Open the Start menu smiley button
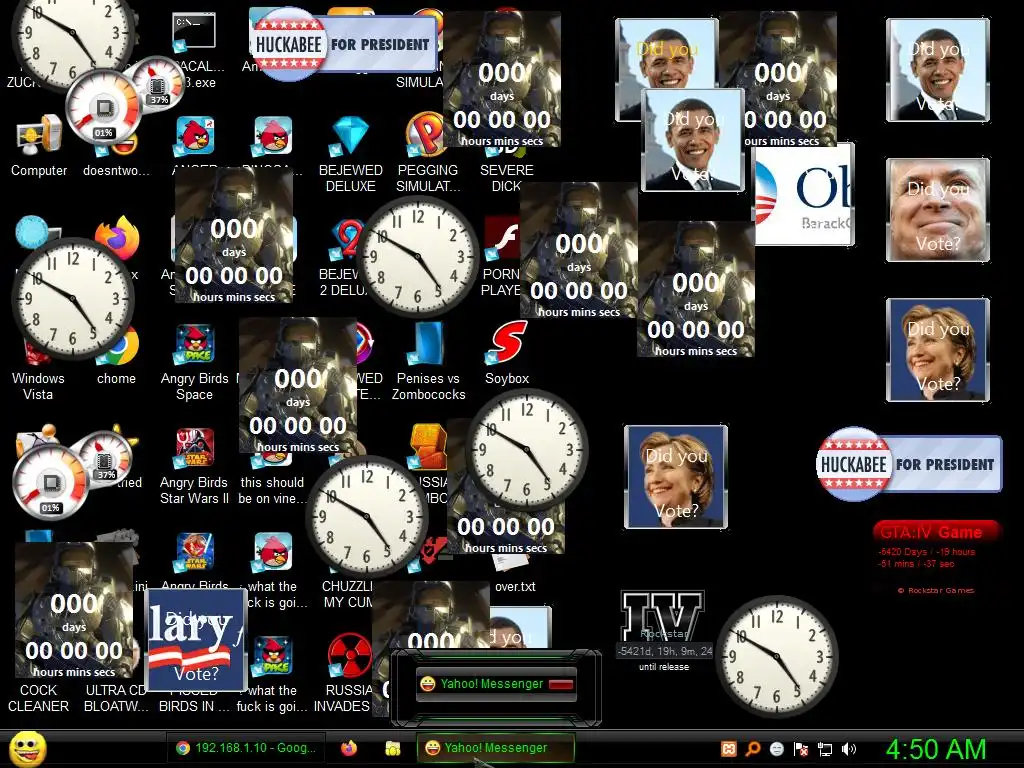 [x=27, y=748]
